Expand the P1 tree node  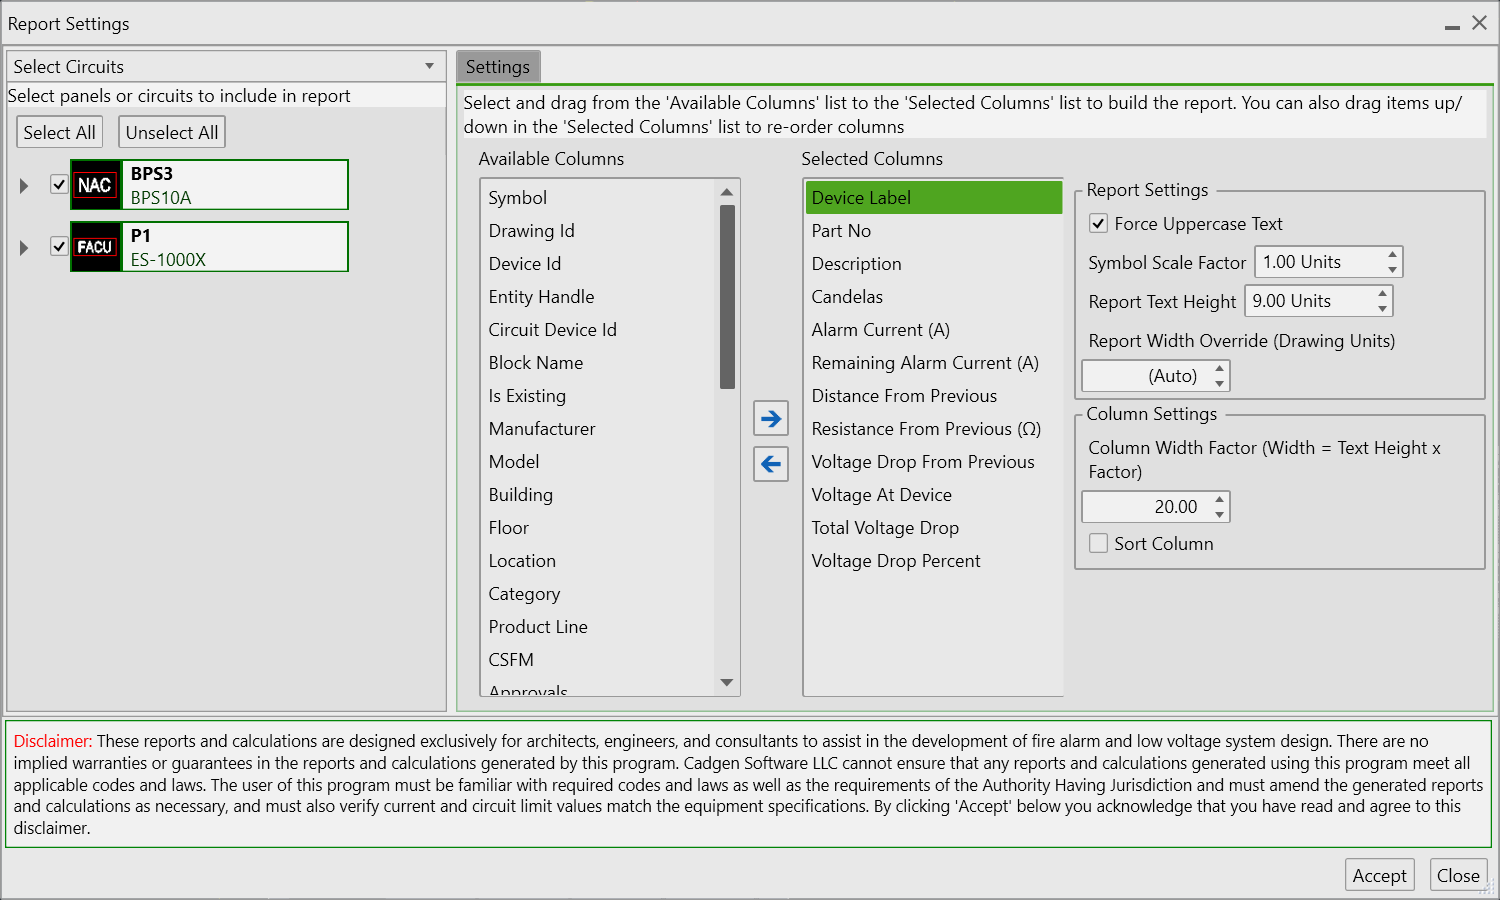24,248
